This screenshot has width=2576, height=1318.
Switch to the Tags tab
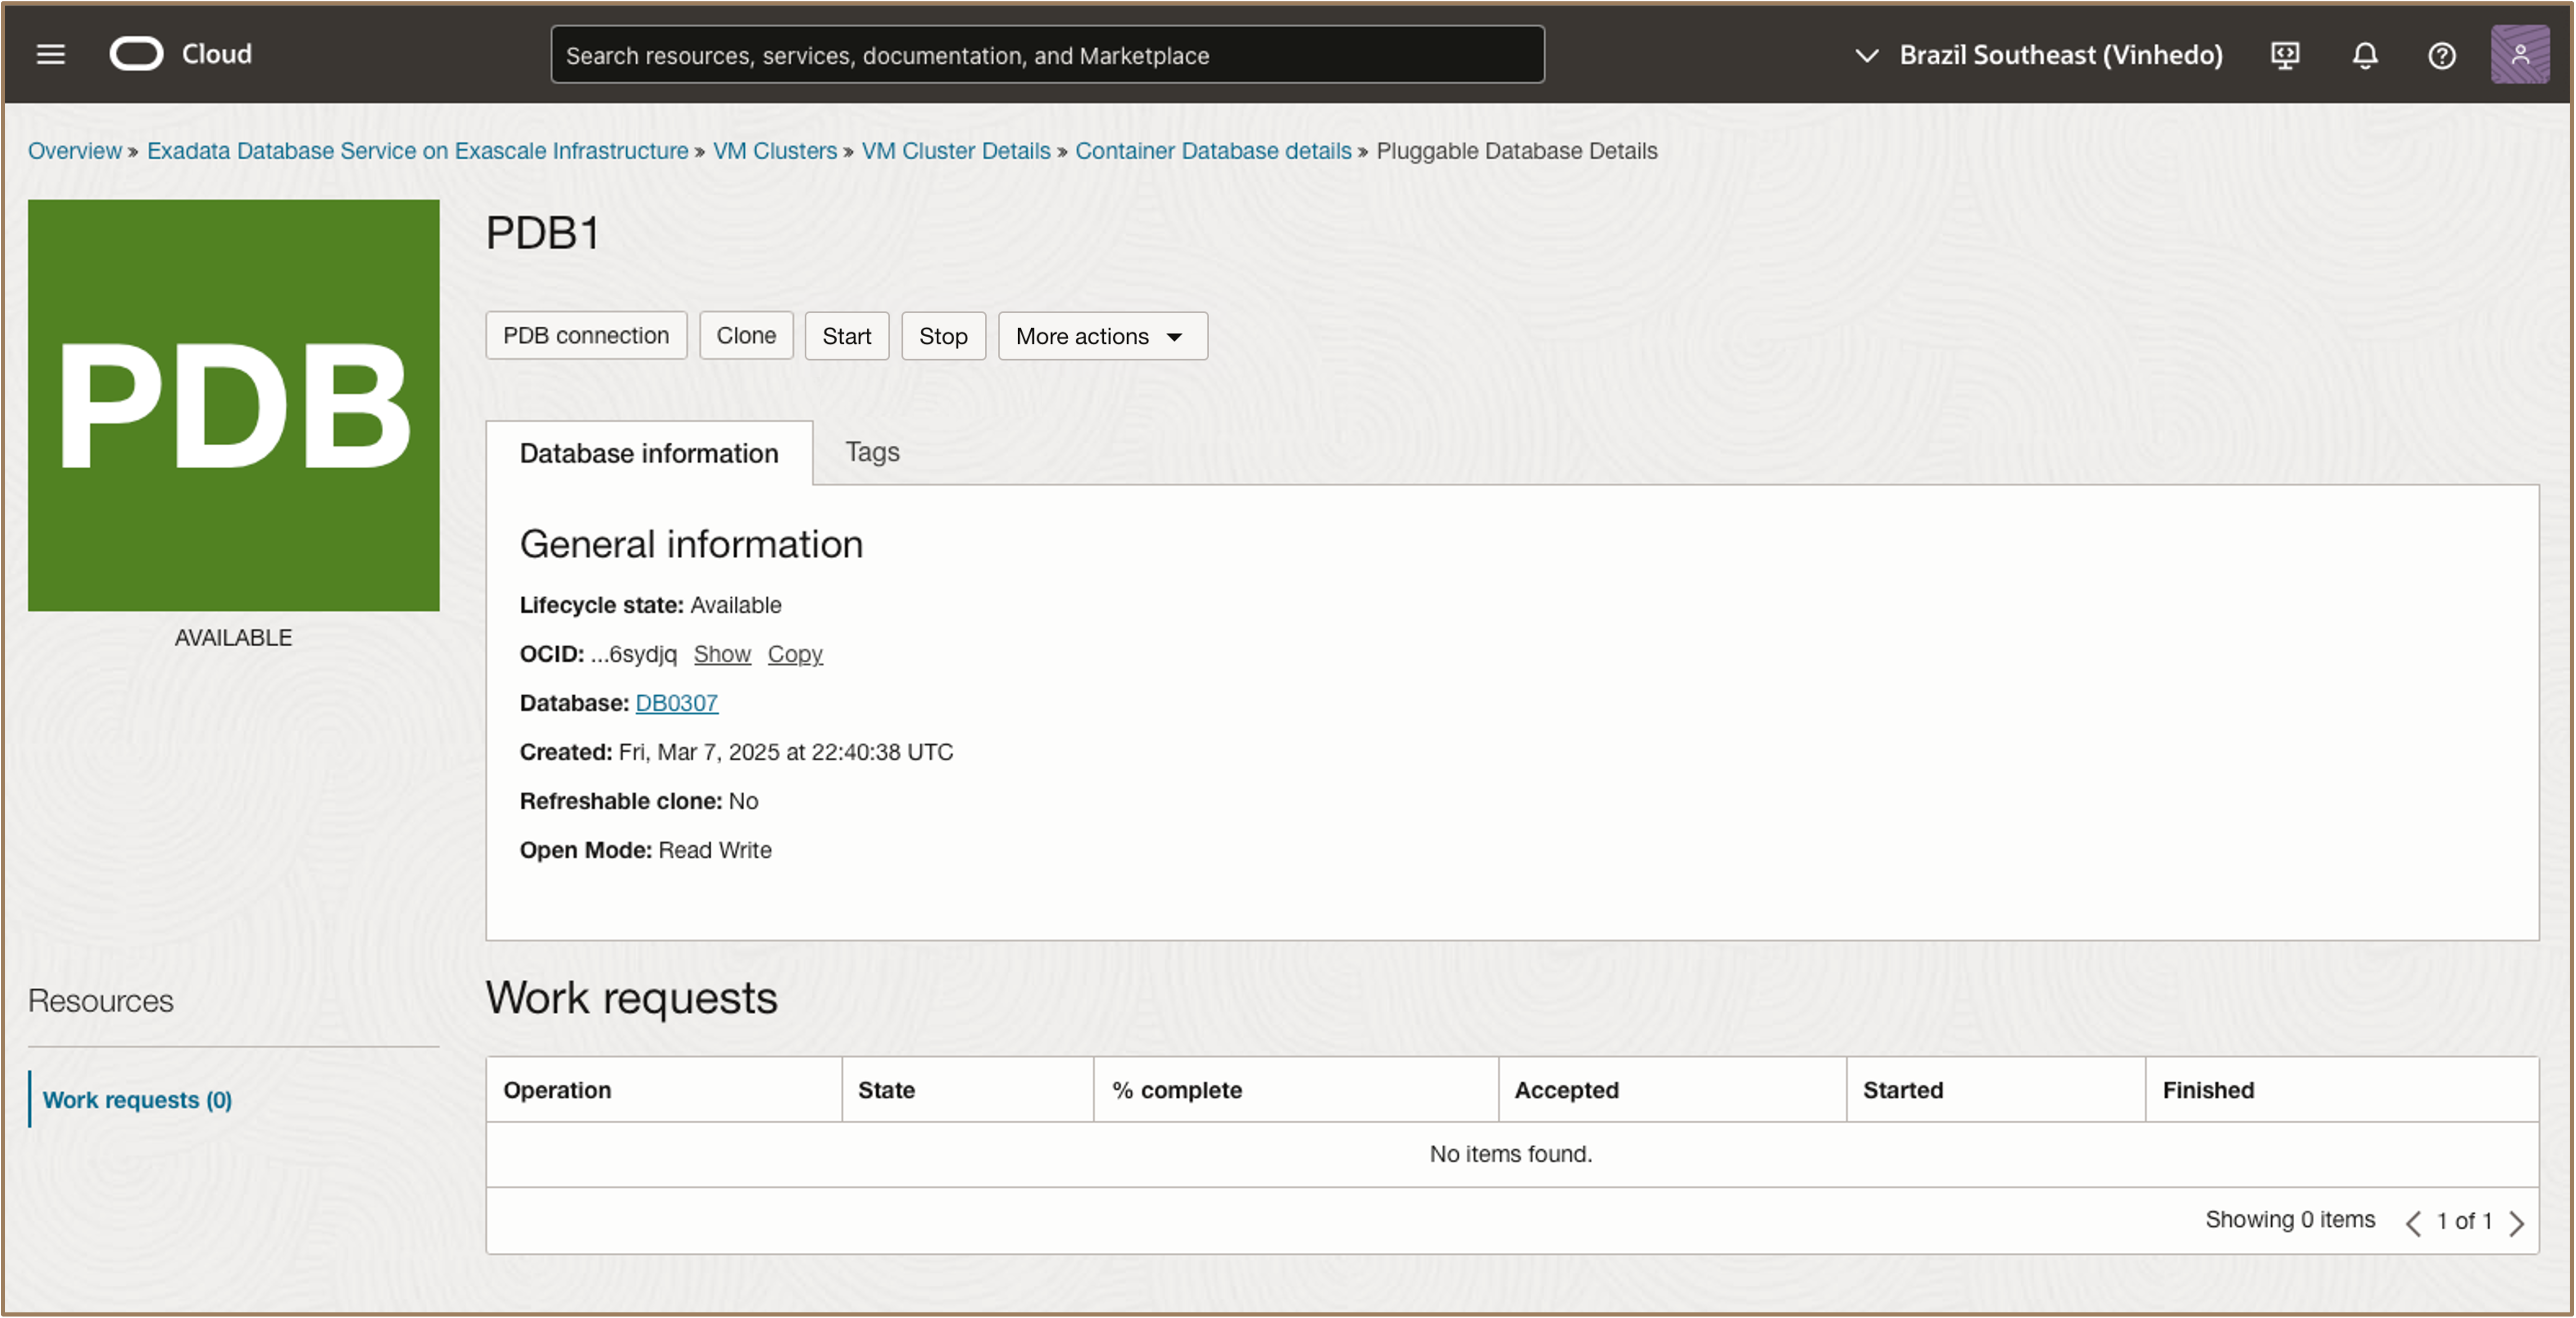coord(872,452)
